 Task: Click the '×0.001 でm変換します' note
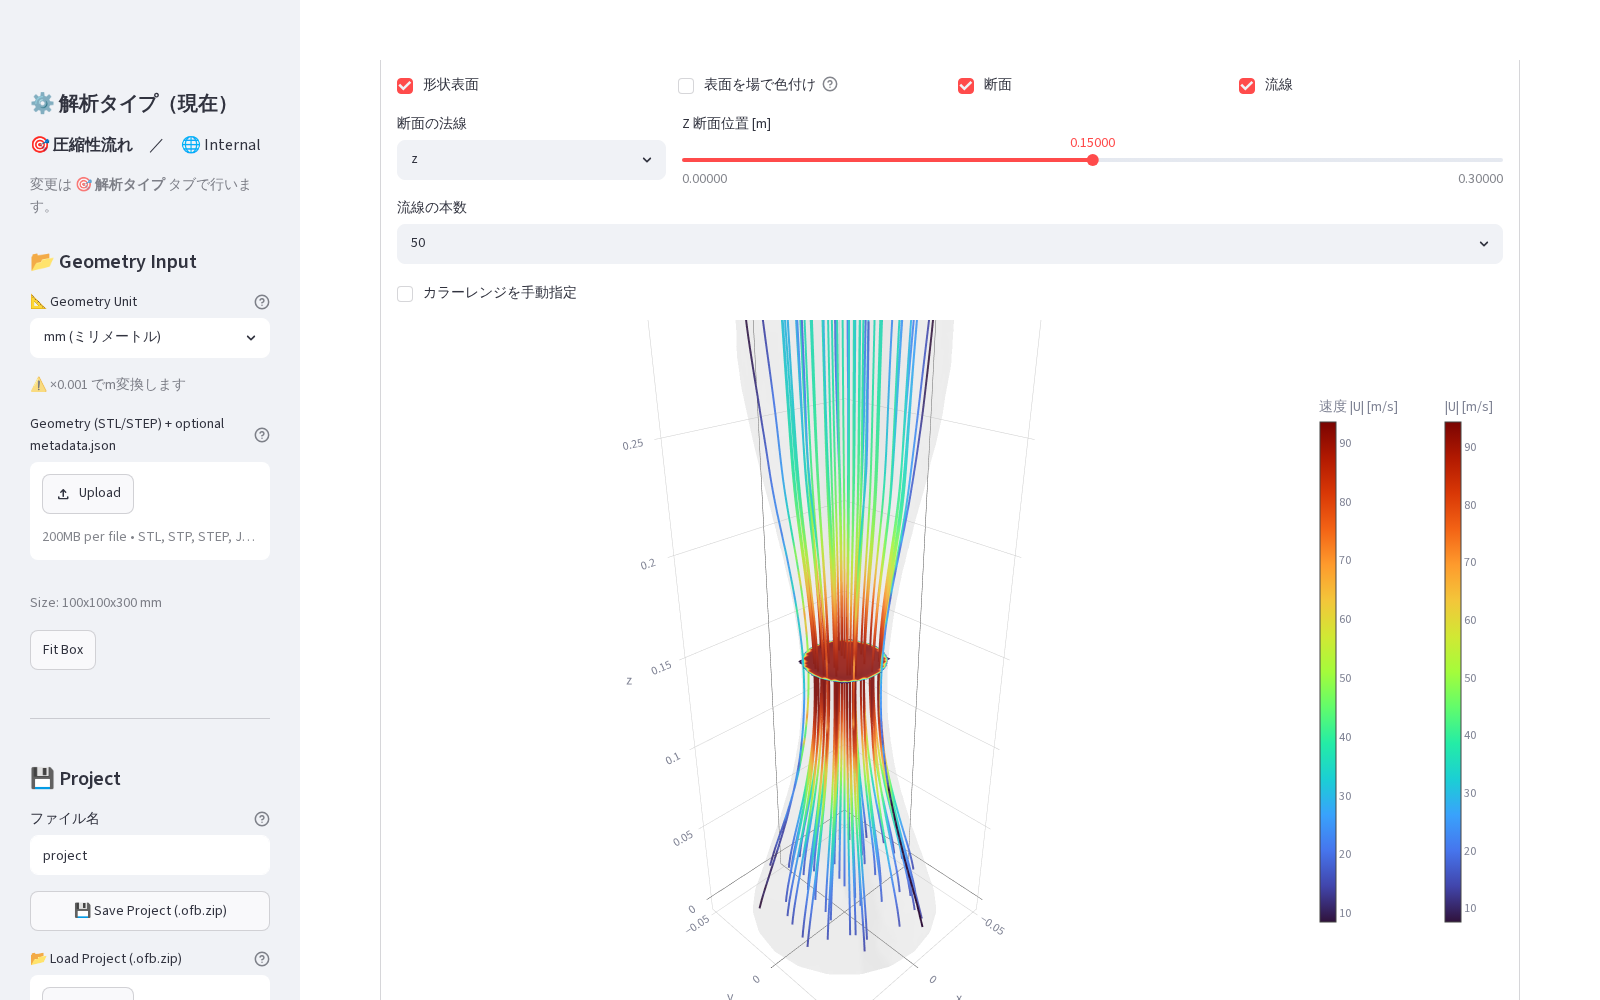(x=118, y=385)
